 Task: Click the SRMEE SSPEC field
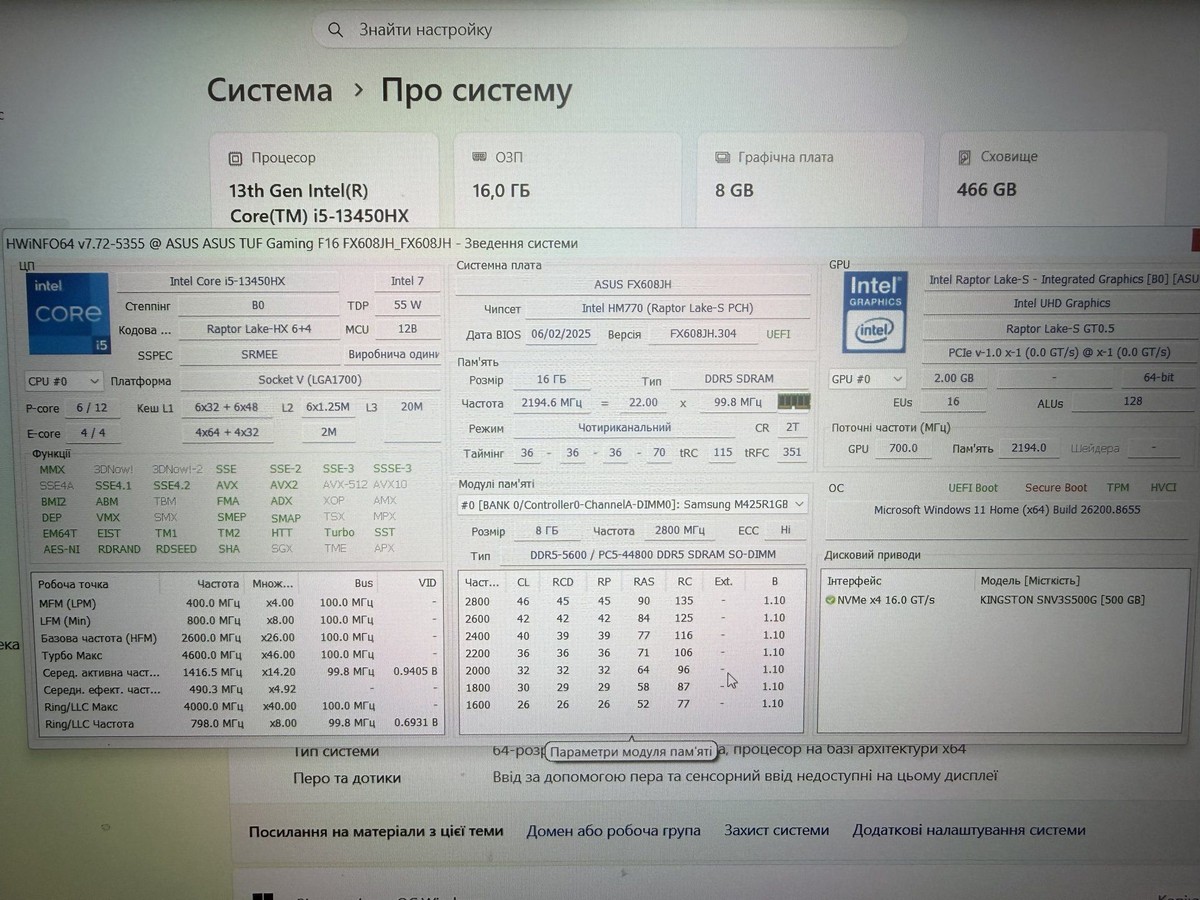(259, 355)
